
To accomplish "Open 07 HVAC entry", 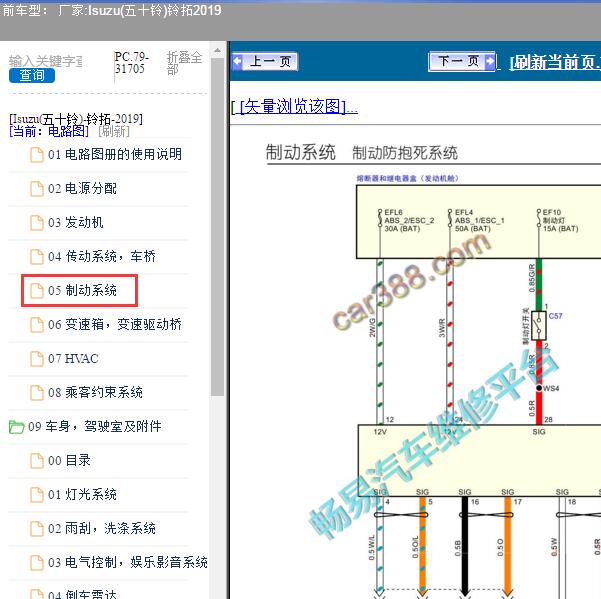I will [x=73, y=359].
